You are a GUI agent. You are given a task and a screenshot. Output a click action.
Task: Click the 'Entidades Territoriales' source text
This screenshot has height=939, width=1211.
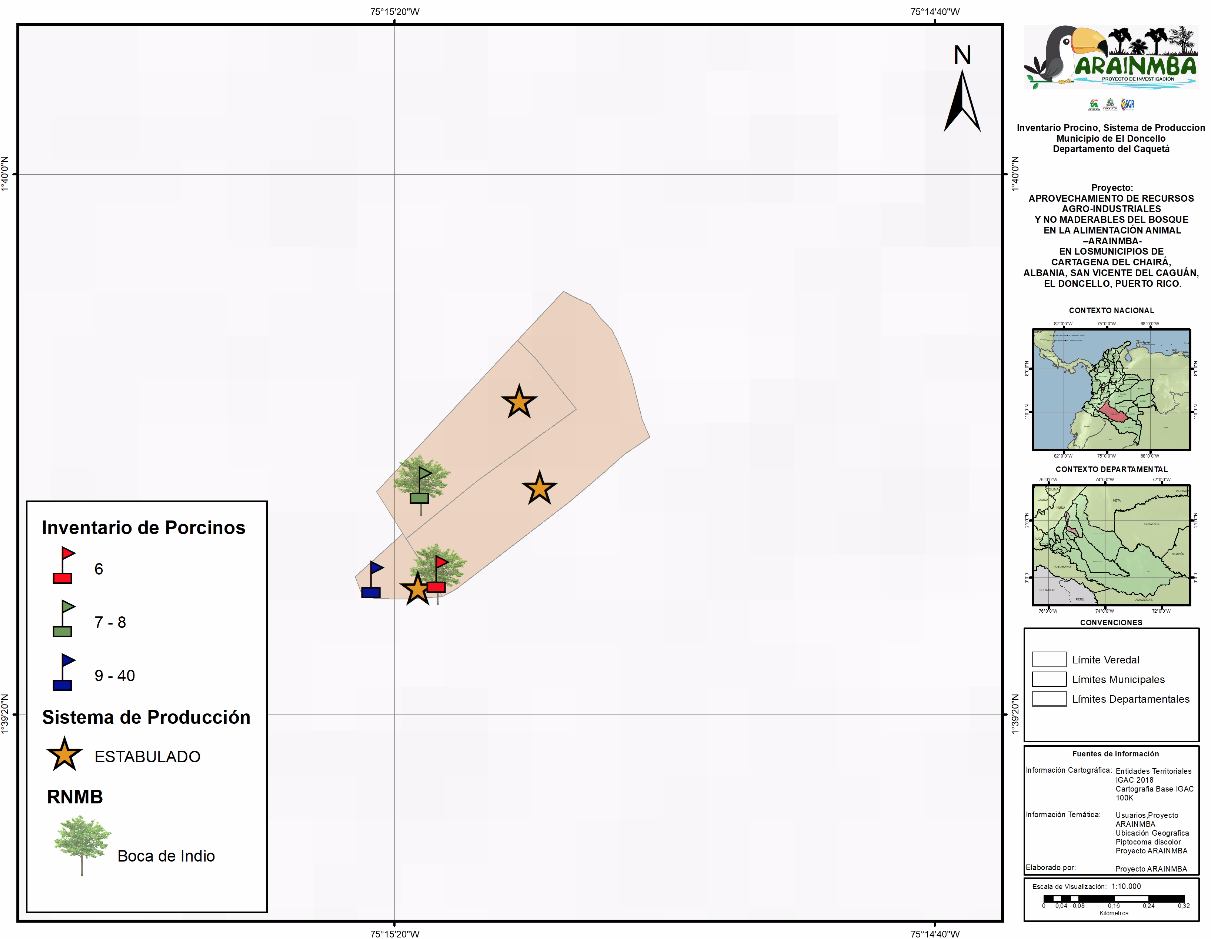[1153, 771]
